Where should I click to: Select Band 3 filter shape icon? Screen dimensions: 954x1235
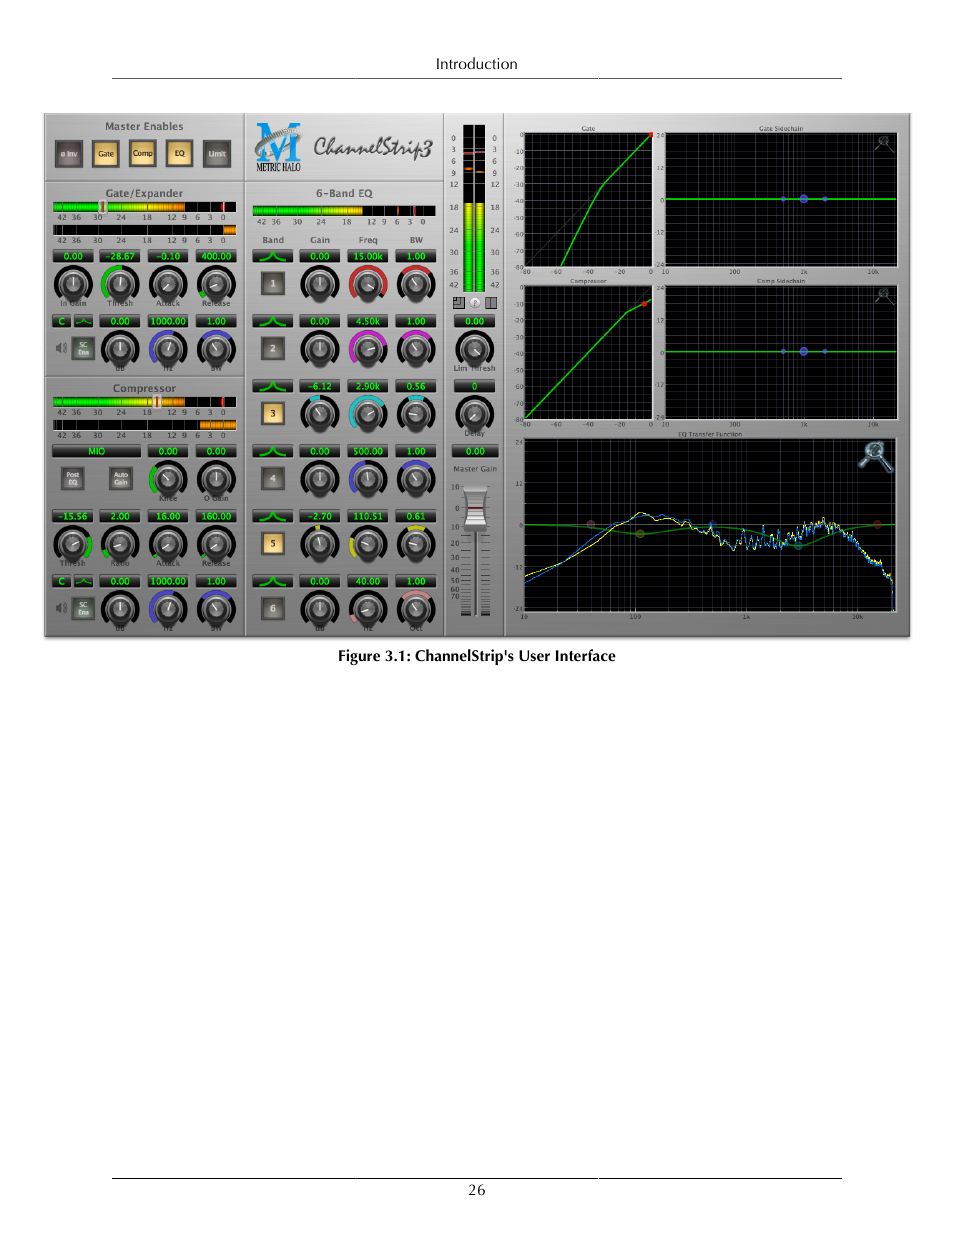(x=272, y=385)
